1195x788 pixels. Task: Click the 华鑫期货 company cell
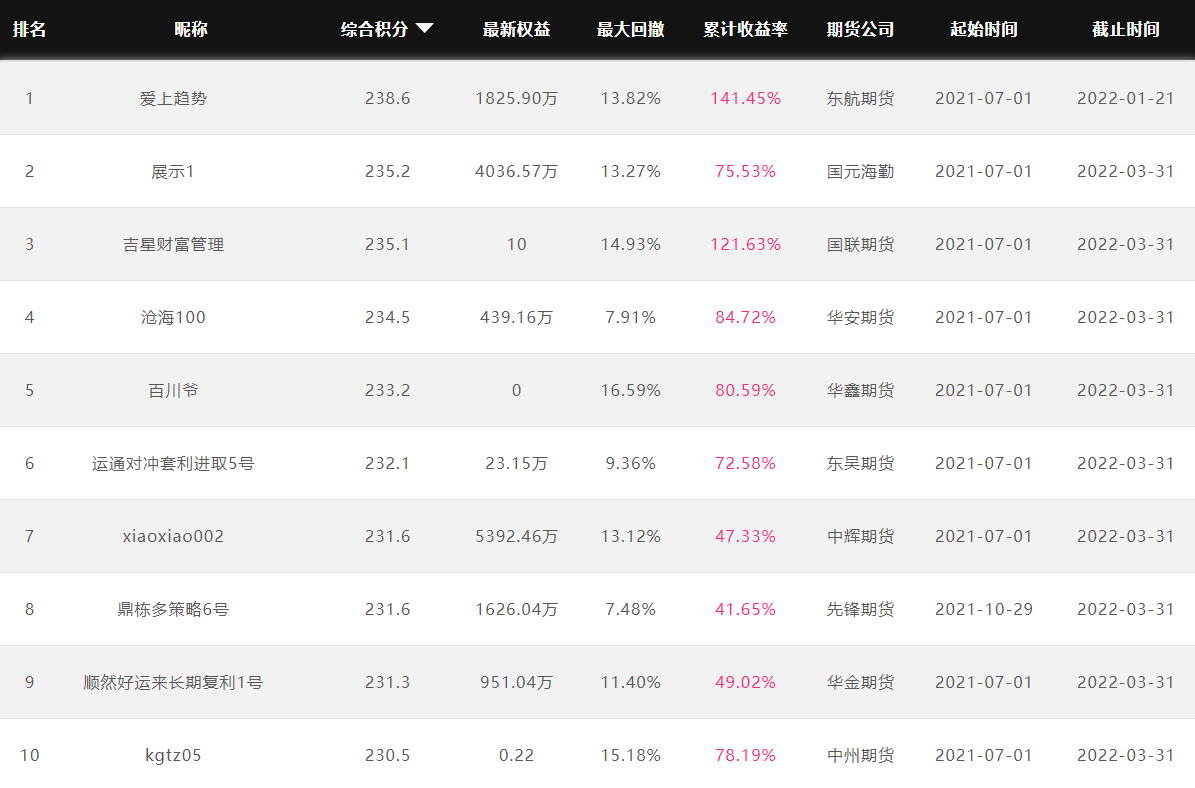coord(860,390)
